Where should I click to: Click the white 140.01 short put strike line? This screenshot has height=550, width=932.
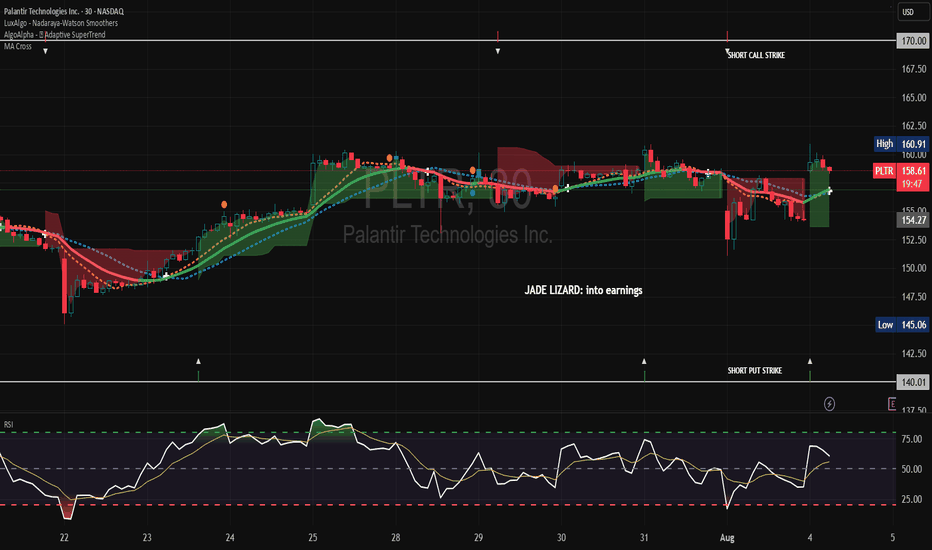click(x=446, y=382)
